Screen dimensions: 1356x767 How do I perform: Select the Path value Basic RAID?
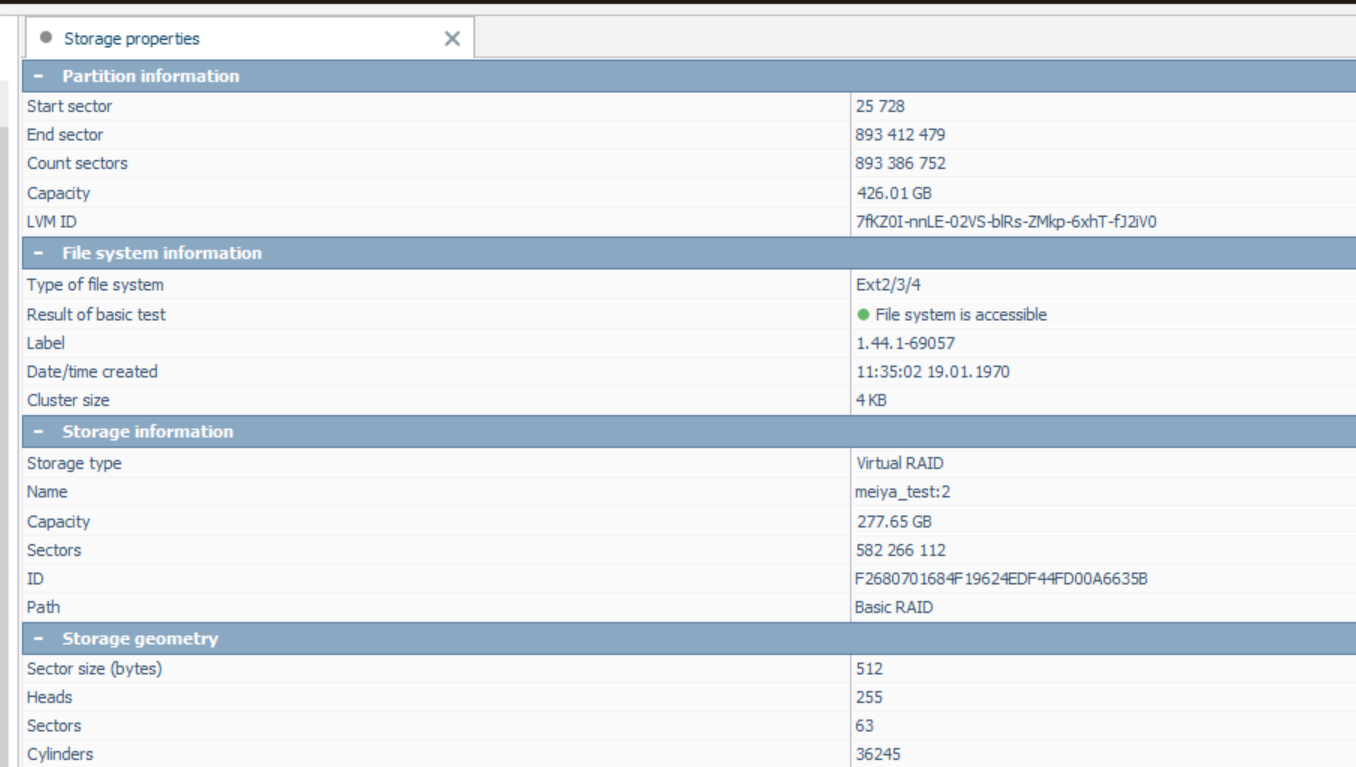point(894,607)
